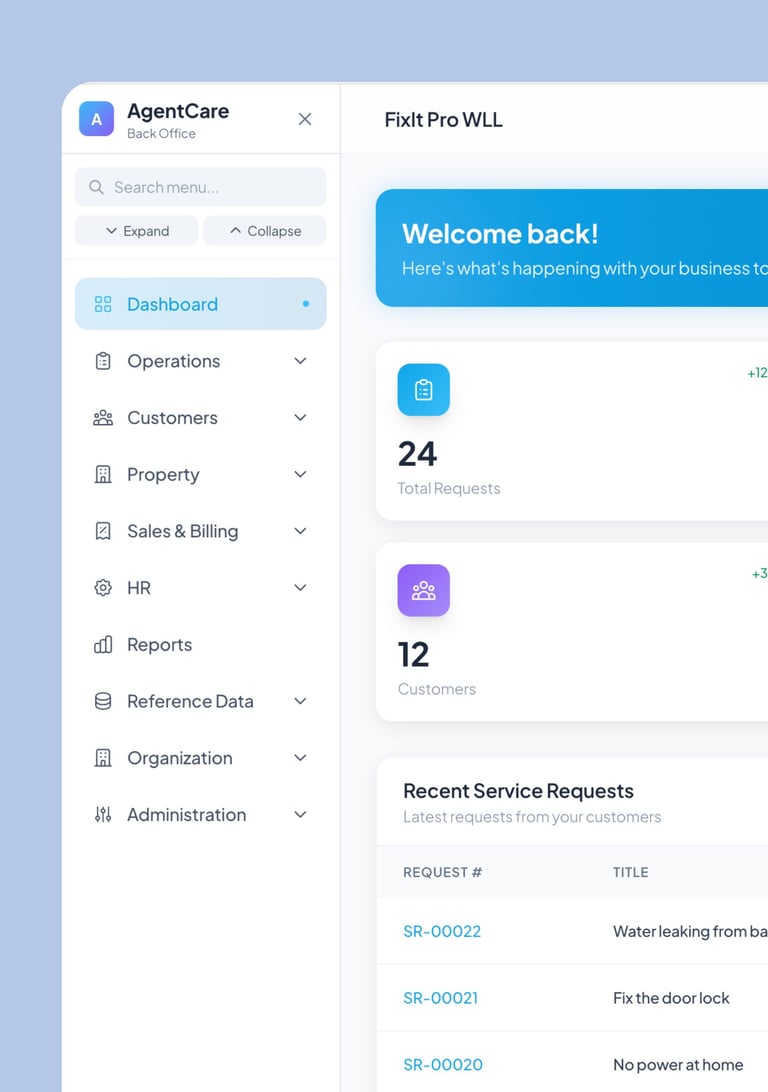Viewport: 768px width, 1092px height.
Task: Open request link SR-00022
Action: tap(442, 931)
